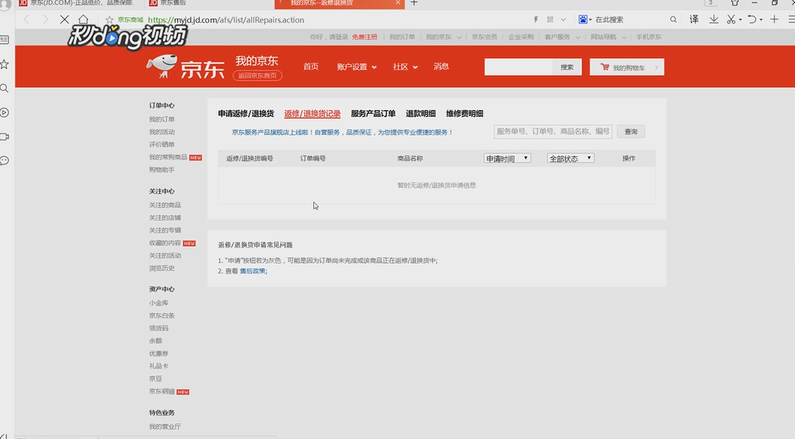795x439 pixels.
Task: Stop page loading with the X button
Action: (x=64, y=20)
